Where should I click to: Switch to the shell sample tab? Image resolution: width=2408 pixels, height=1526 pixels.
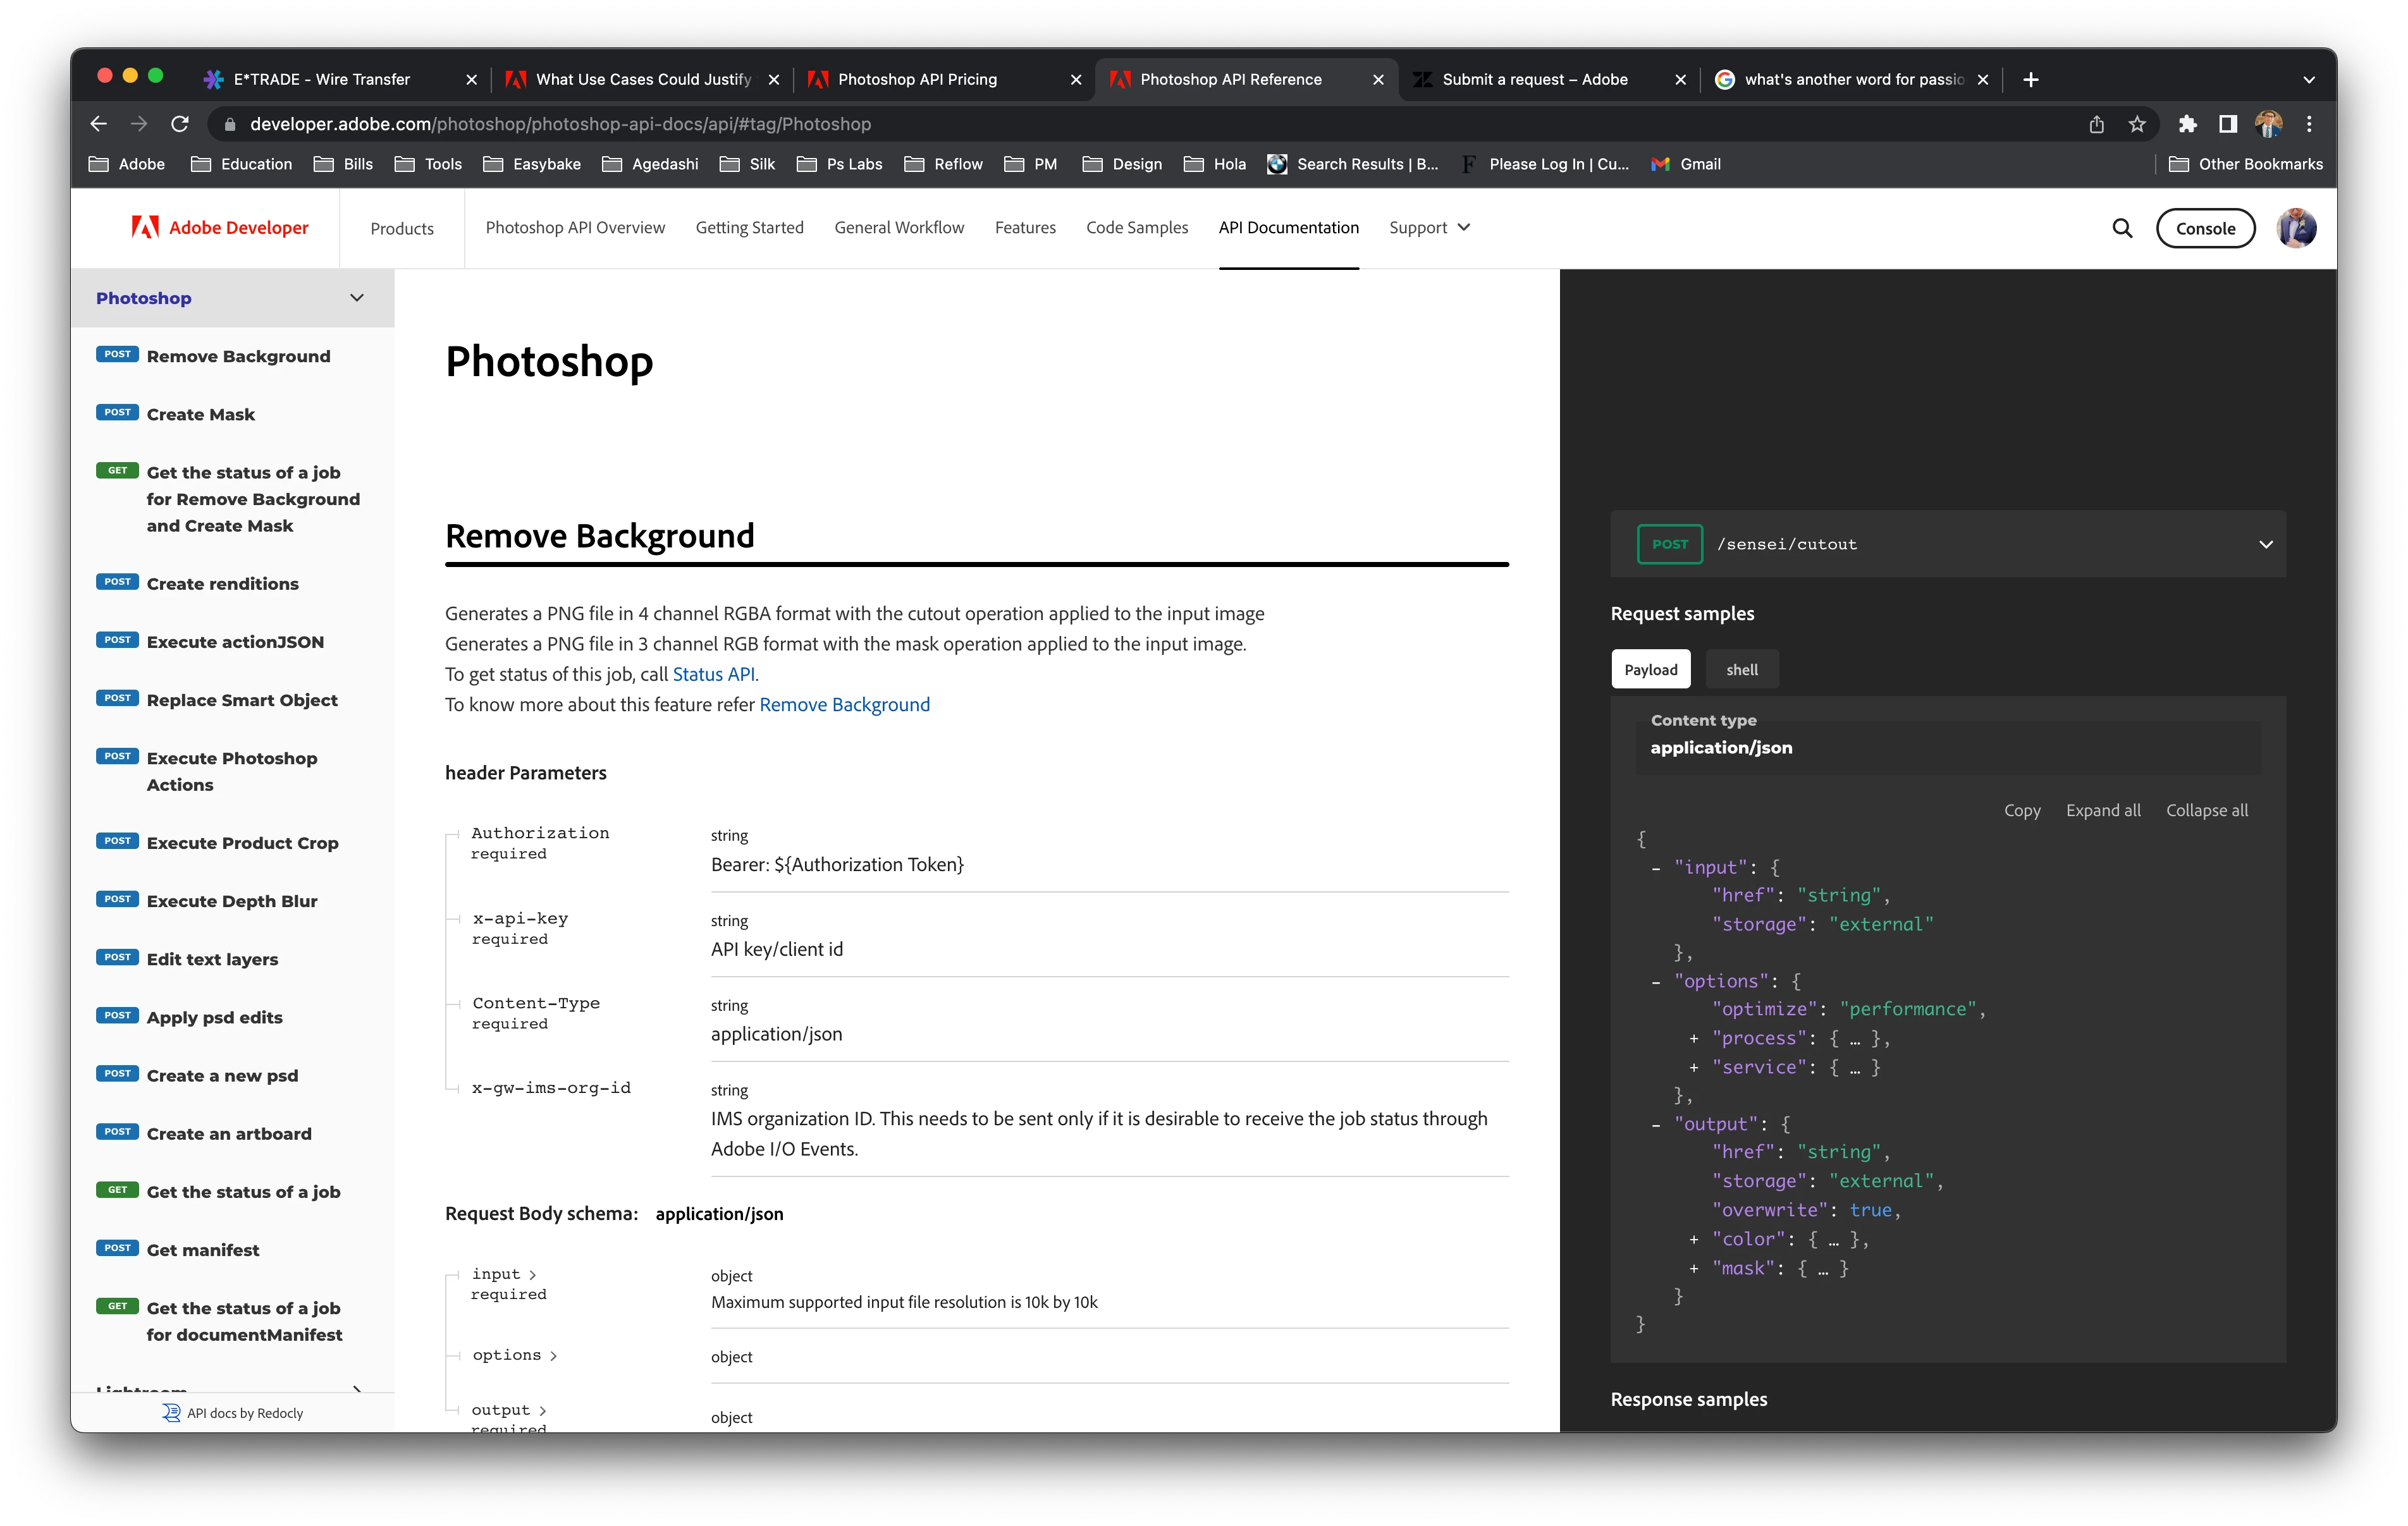pos(1741,670)
